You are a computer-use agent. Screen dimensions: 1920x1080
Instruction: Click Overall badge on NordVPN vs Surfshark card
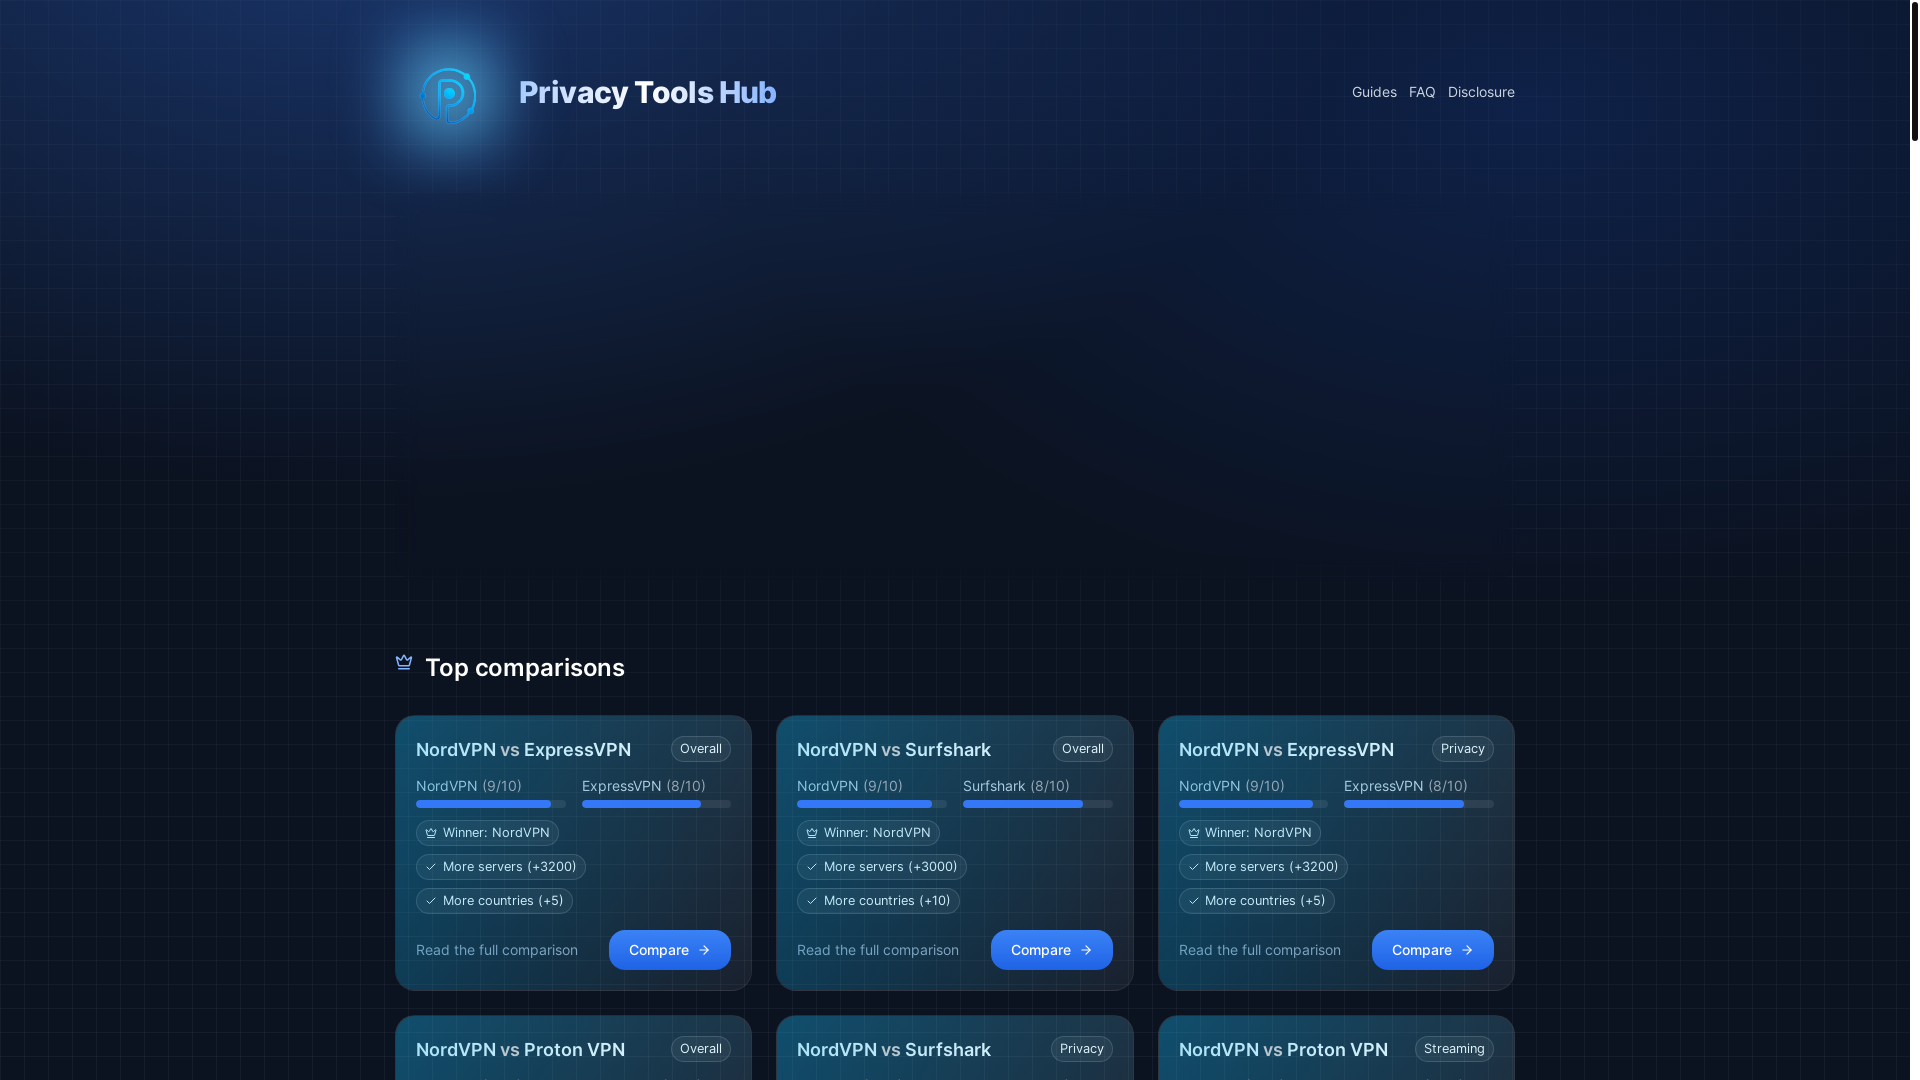(x=1083, y=749)
